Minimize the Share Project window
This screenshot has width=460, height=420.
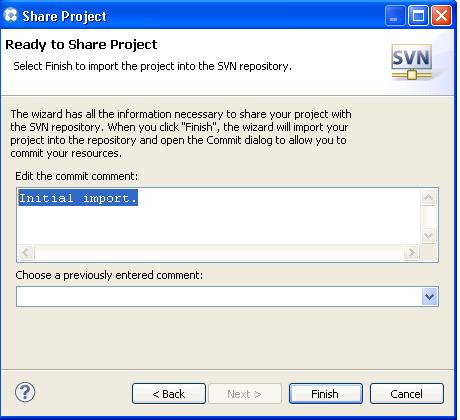395,16
